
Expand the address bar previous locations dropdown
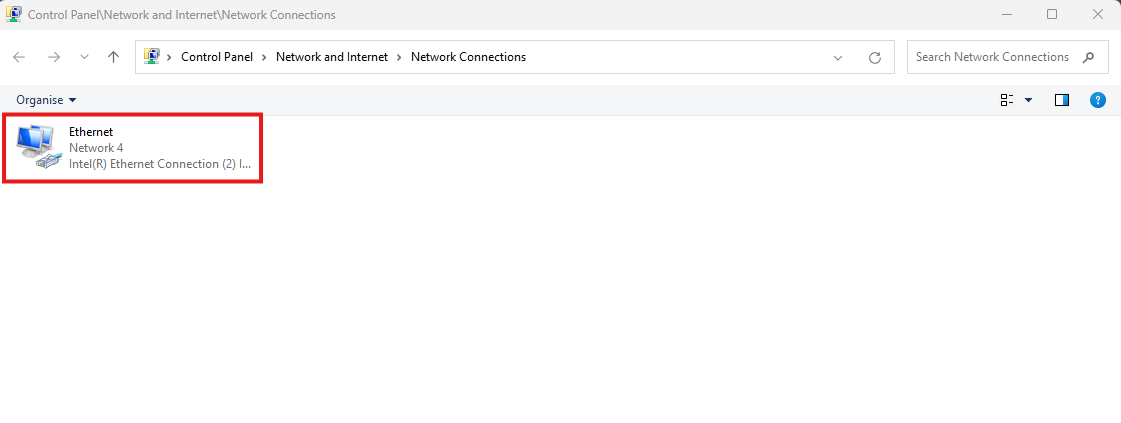(838, 57)
